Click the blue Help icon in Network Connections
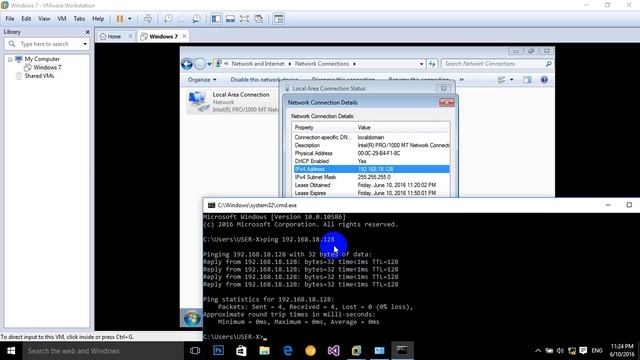The height and width of the screenshot is (360, 640). [x=544, y=80]
